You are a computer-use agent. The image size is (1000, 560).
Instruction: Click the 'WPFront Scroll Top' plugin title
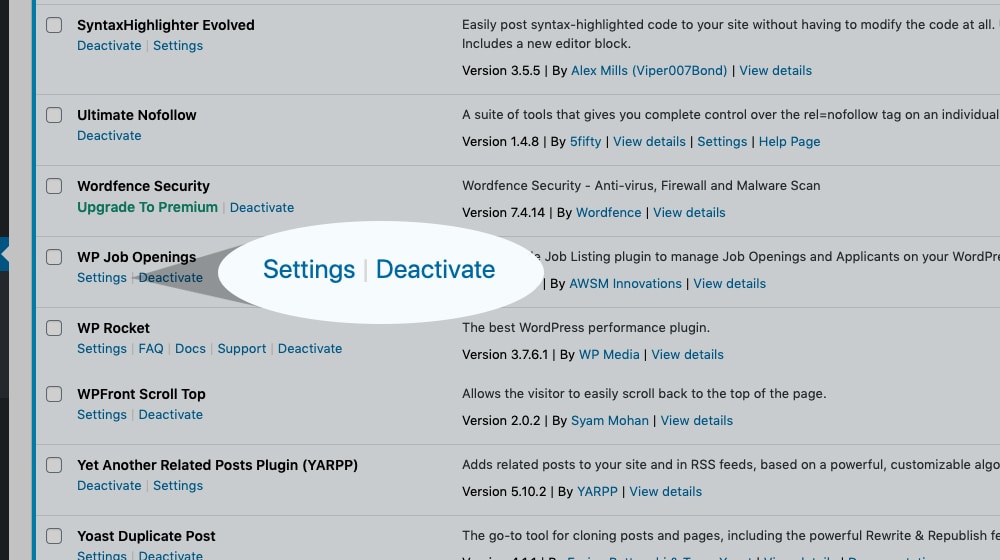[142, 394]
